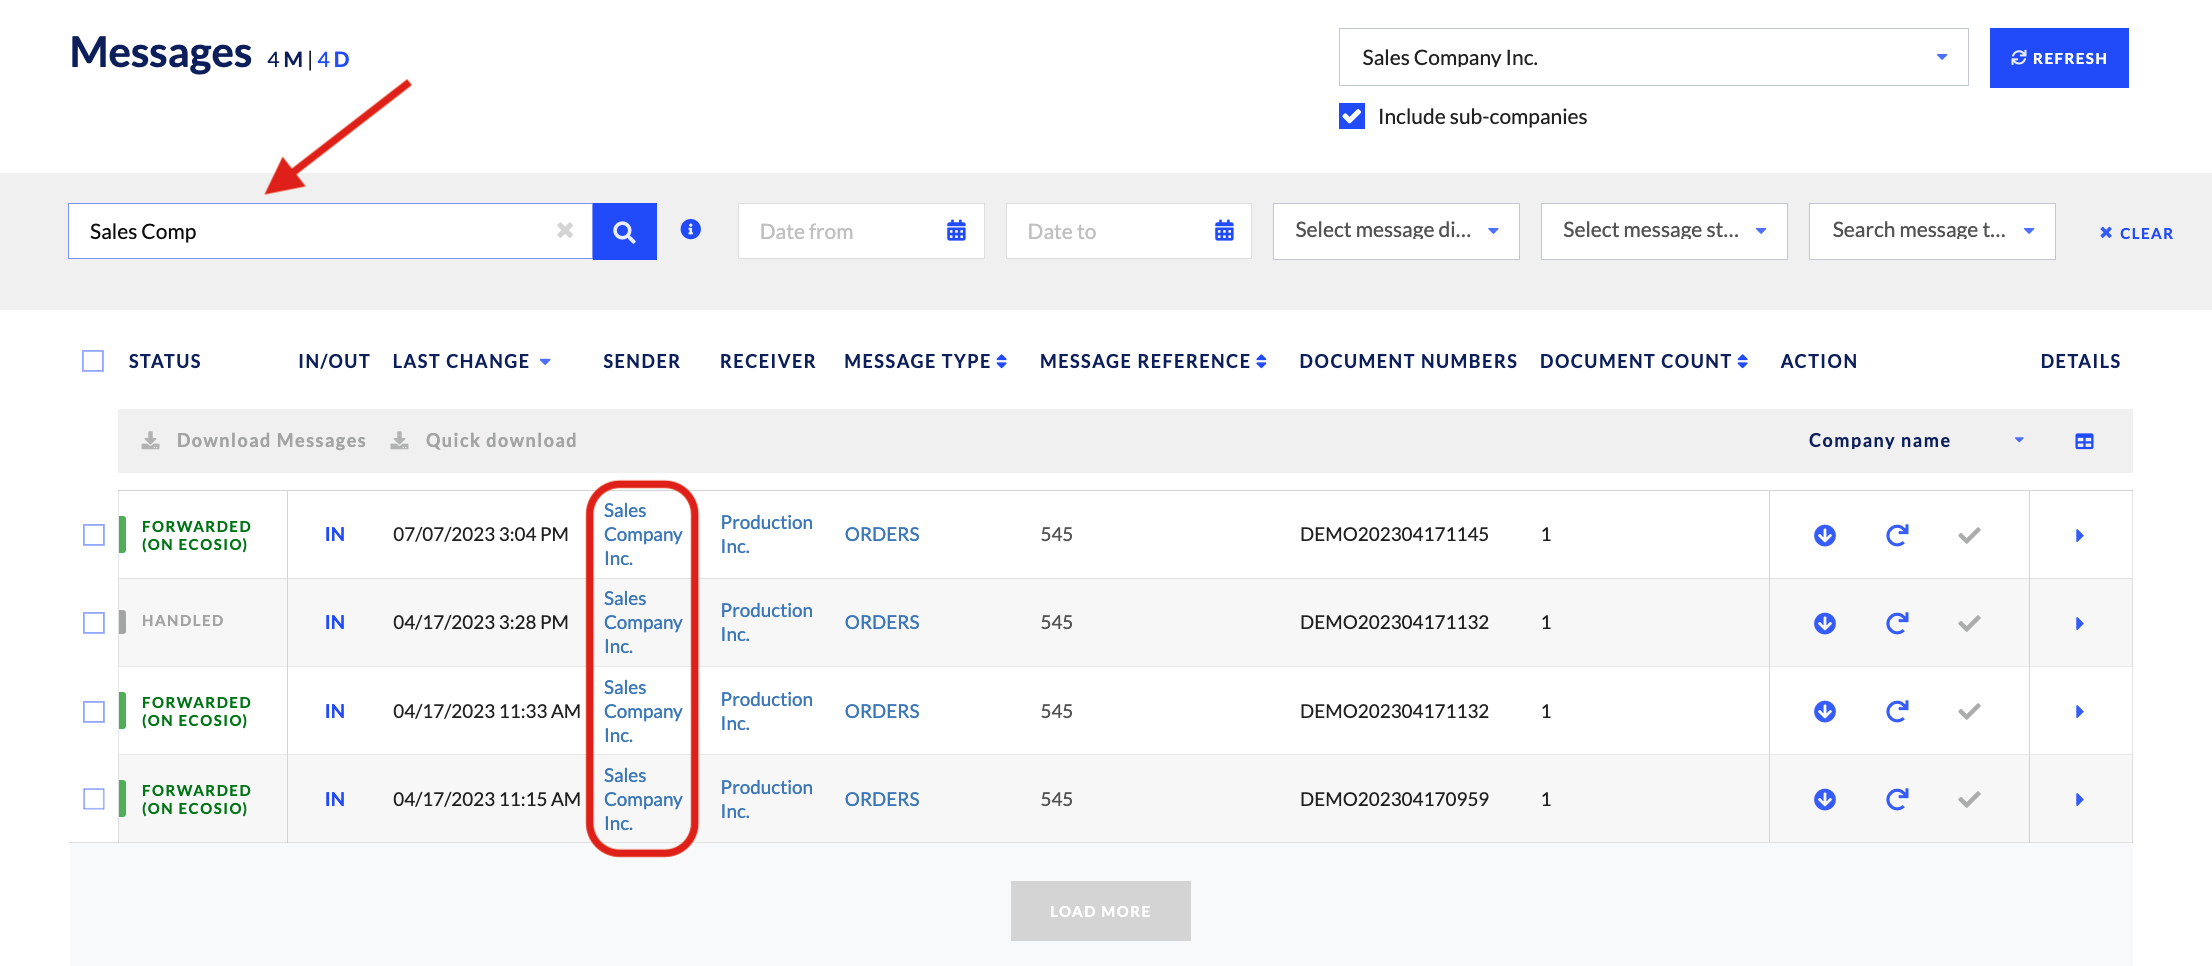Sort by Message Reference column
The width and height of the screenshot is (2212, 966).
click(1153, 361)
